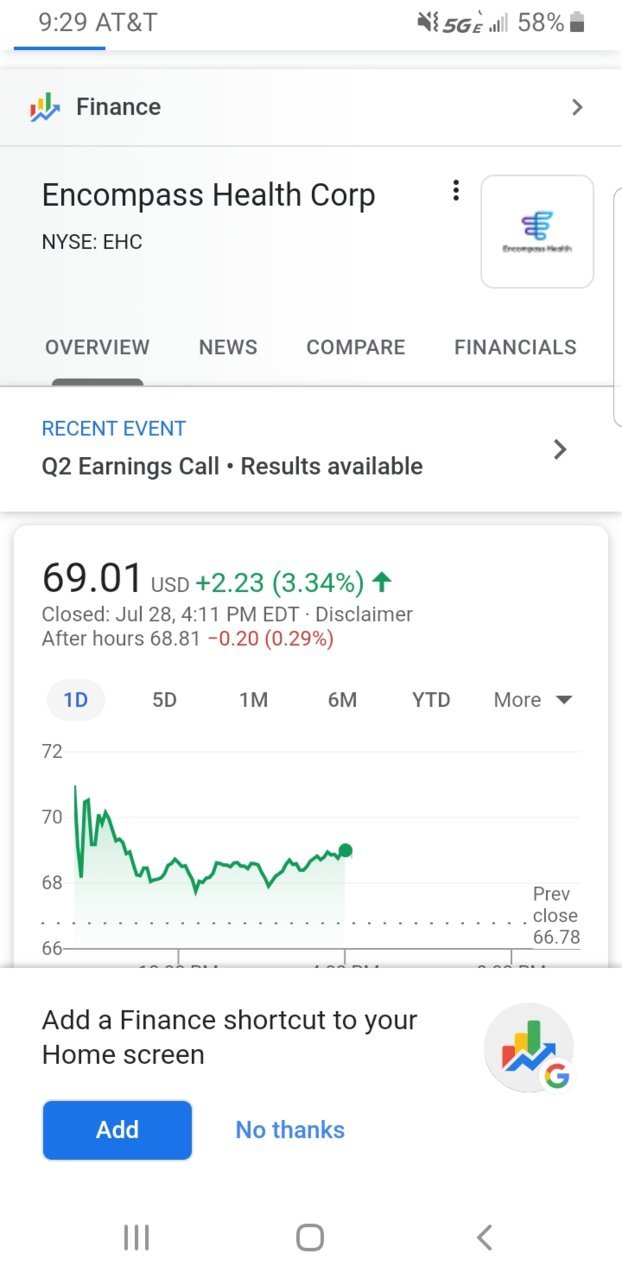Tap the Android home button

pos(310,1237)
